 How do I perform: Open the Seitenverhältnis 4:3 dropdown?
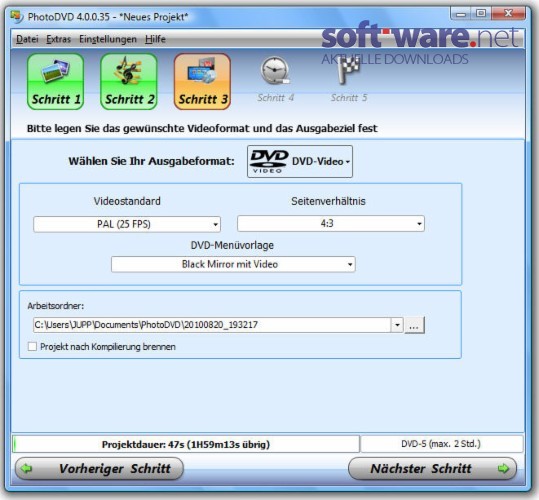[331, 224]
